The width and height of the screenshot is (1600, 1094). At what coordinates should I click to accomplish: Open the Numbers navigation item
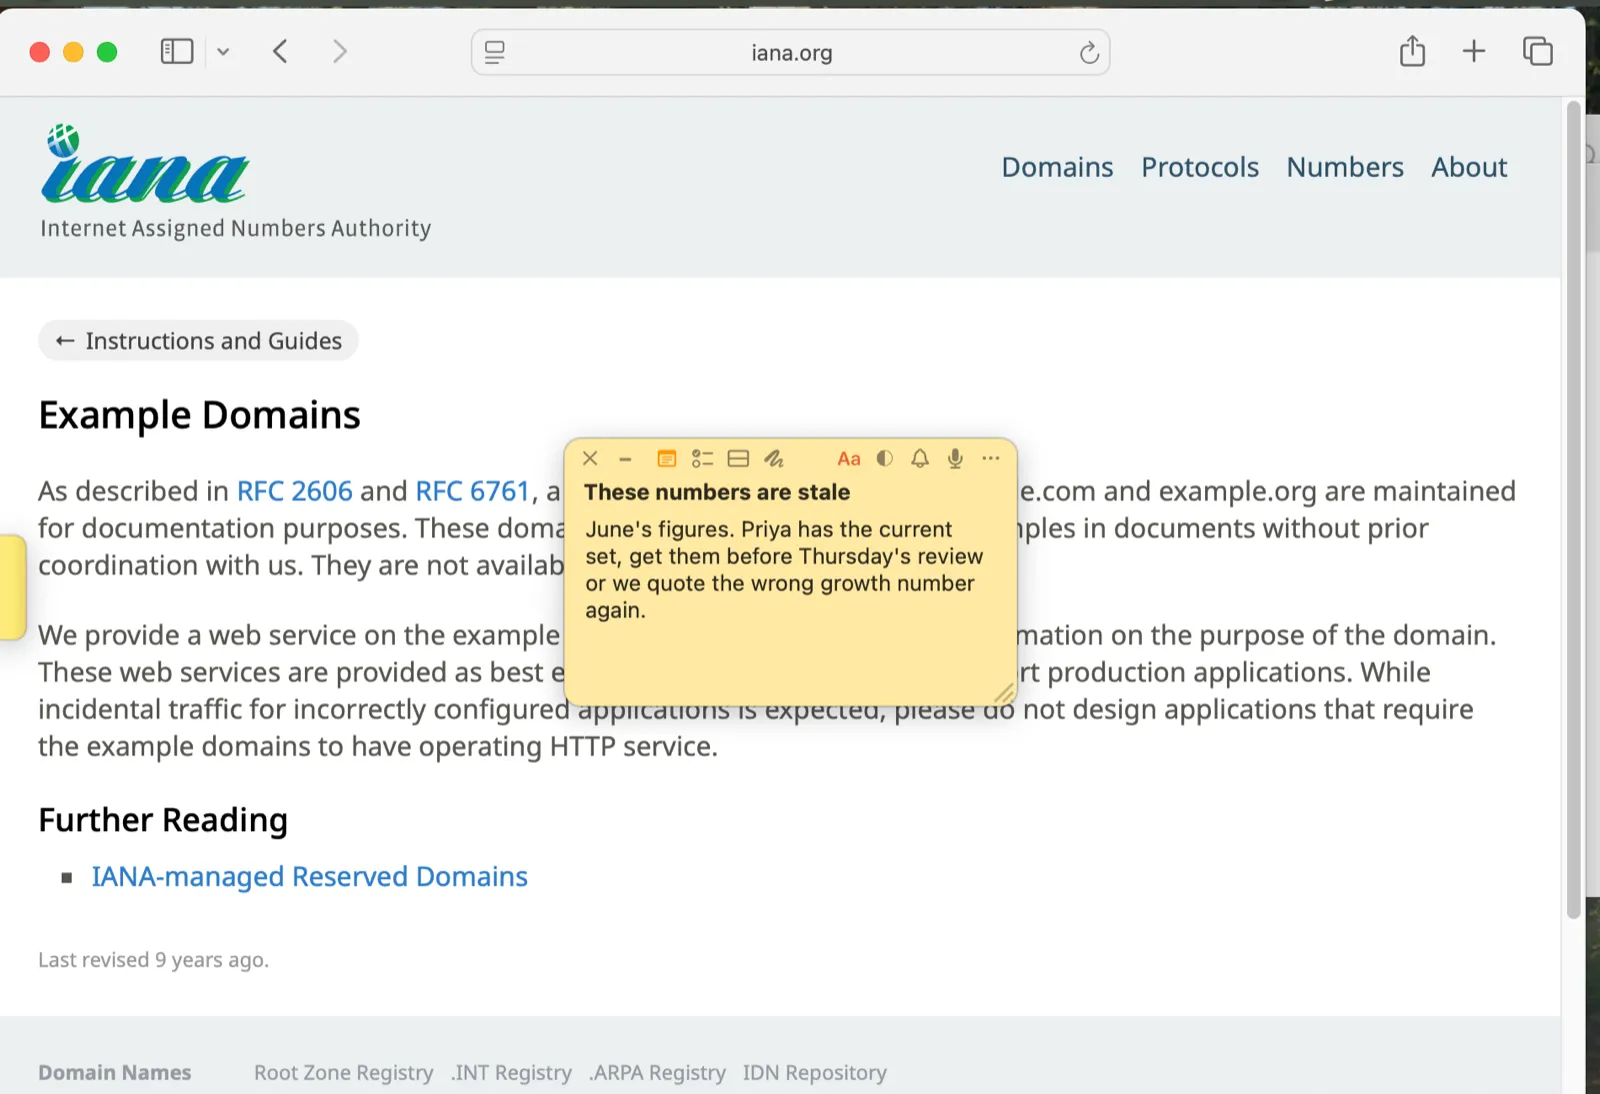point(1345,167)
